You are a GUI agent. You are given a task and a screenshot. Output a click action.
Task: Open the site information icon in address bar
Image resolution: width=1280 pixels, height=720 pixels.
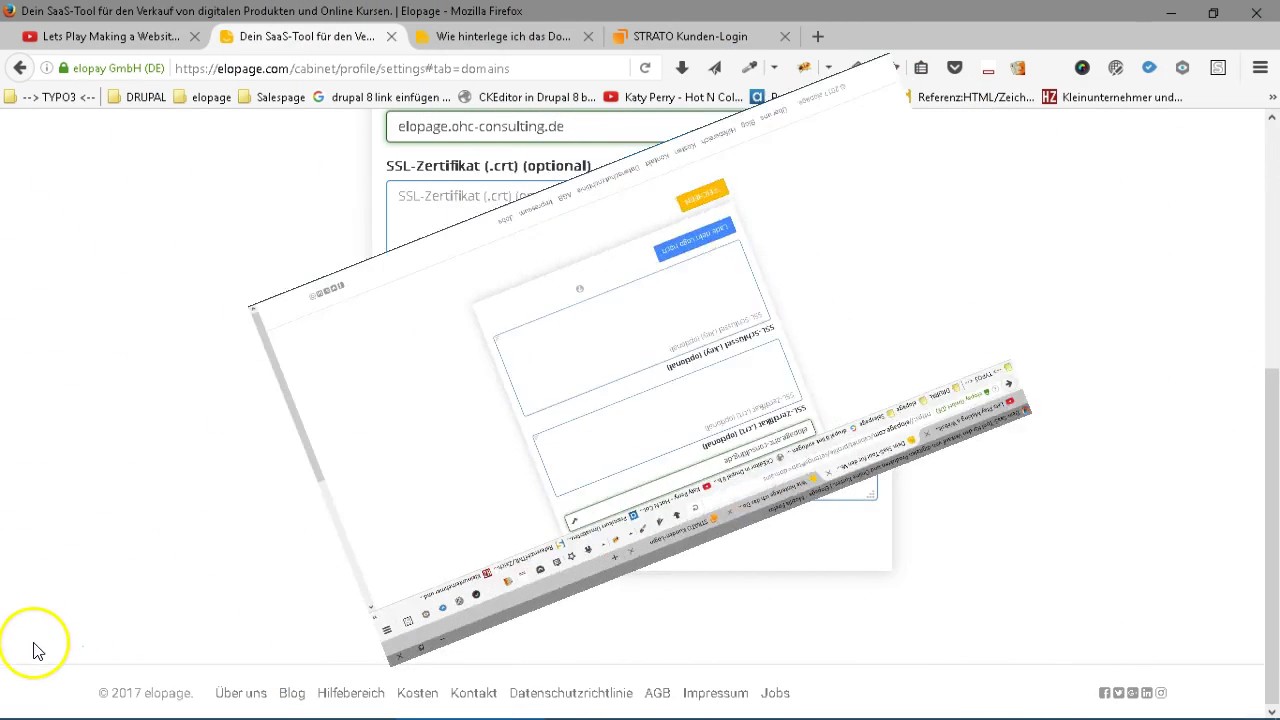click(x=47, y=68)
